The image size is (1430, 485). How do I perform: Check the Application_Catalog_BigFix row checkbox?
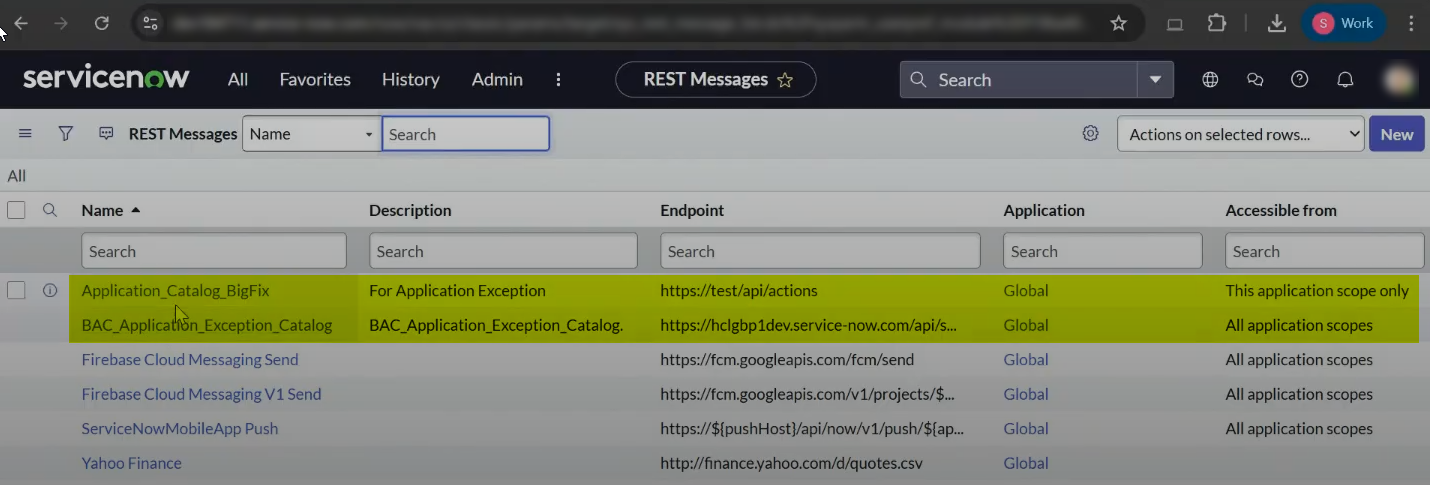pos(16,291)
